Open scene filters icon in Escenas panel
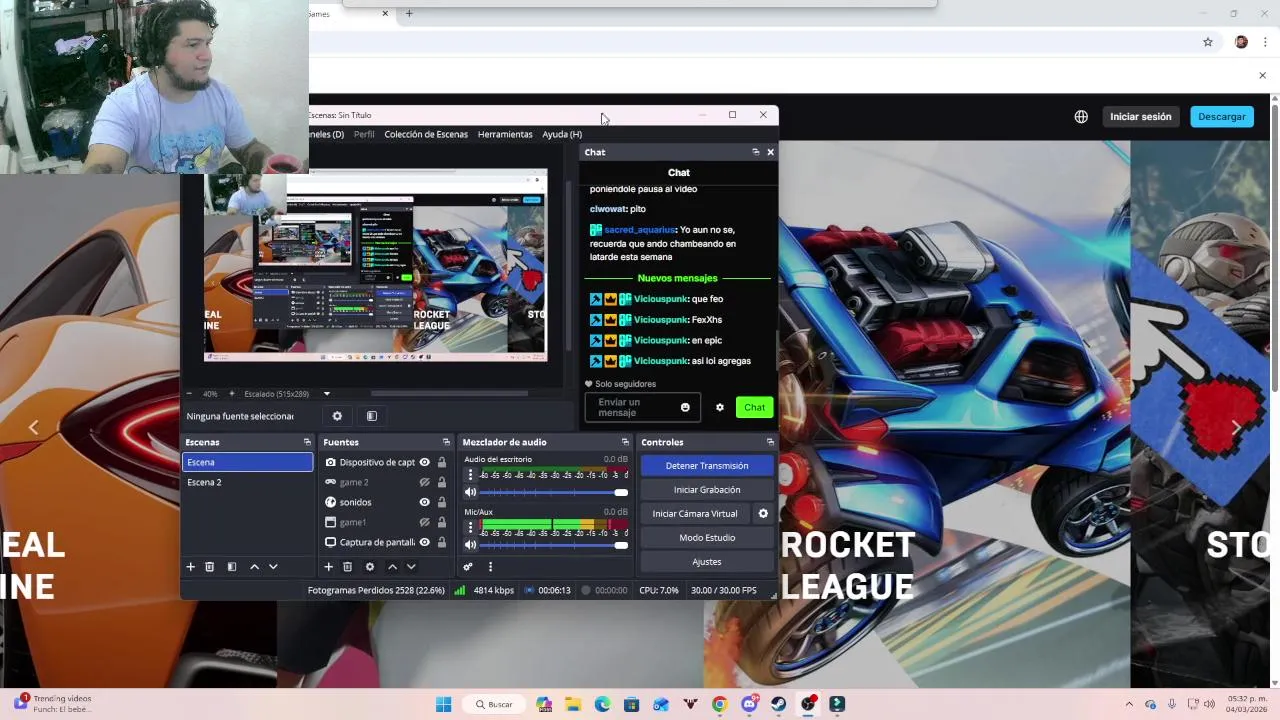 (231, 567)
